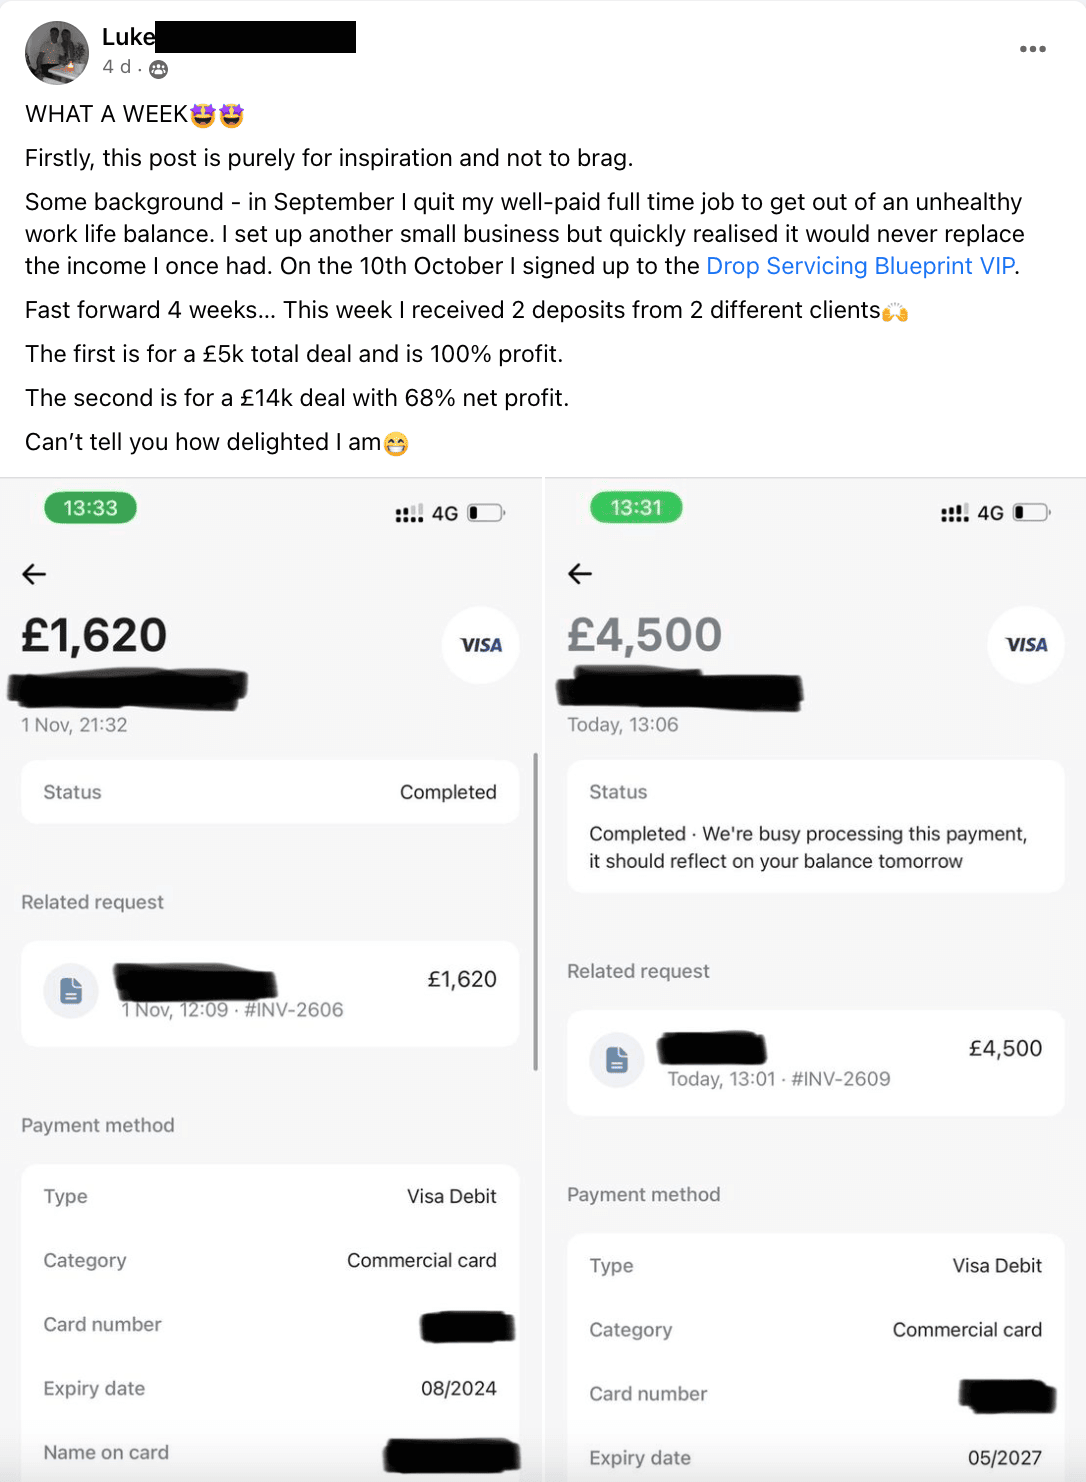Click the 13:33 green time pill
Image resolution: width=1086 pixels, height=1482 pixels.
click(x=91, y=508)
